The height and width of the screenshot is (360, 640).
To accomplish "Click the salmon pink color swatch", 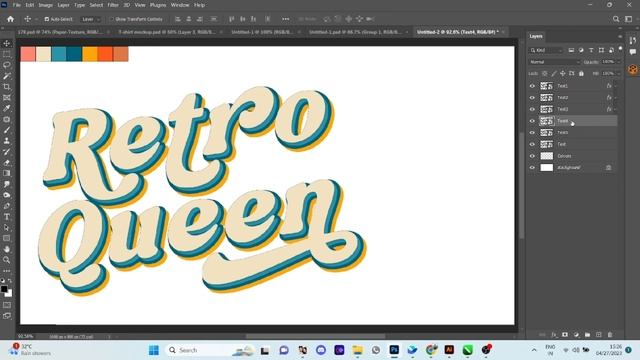I will click(28, 54).
